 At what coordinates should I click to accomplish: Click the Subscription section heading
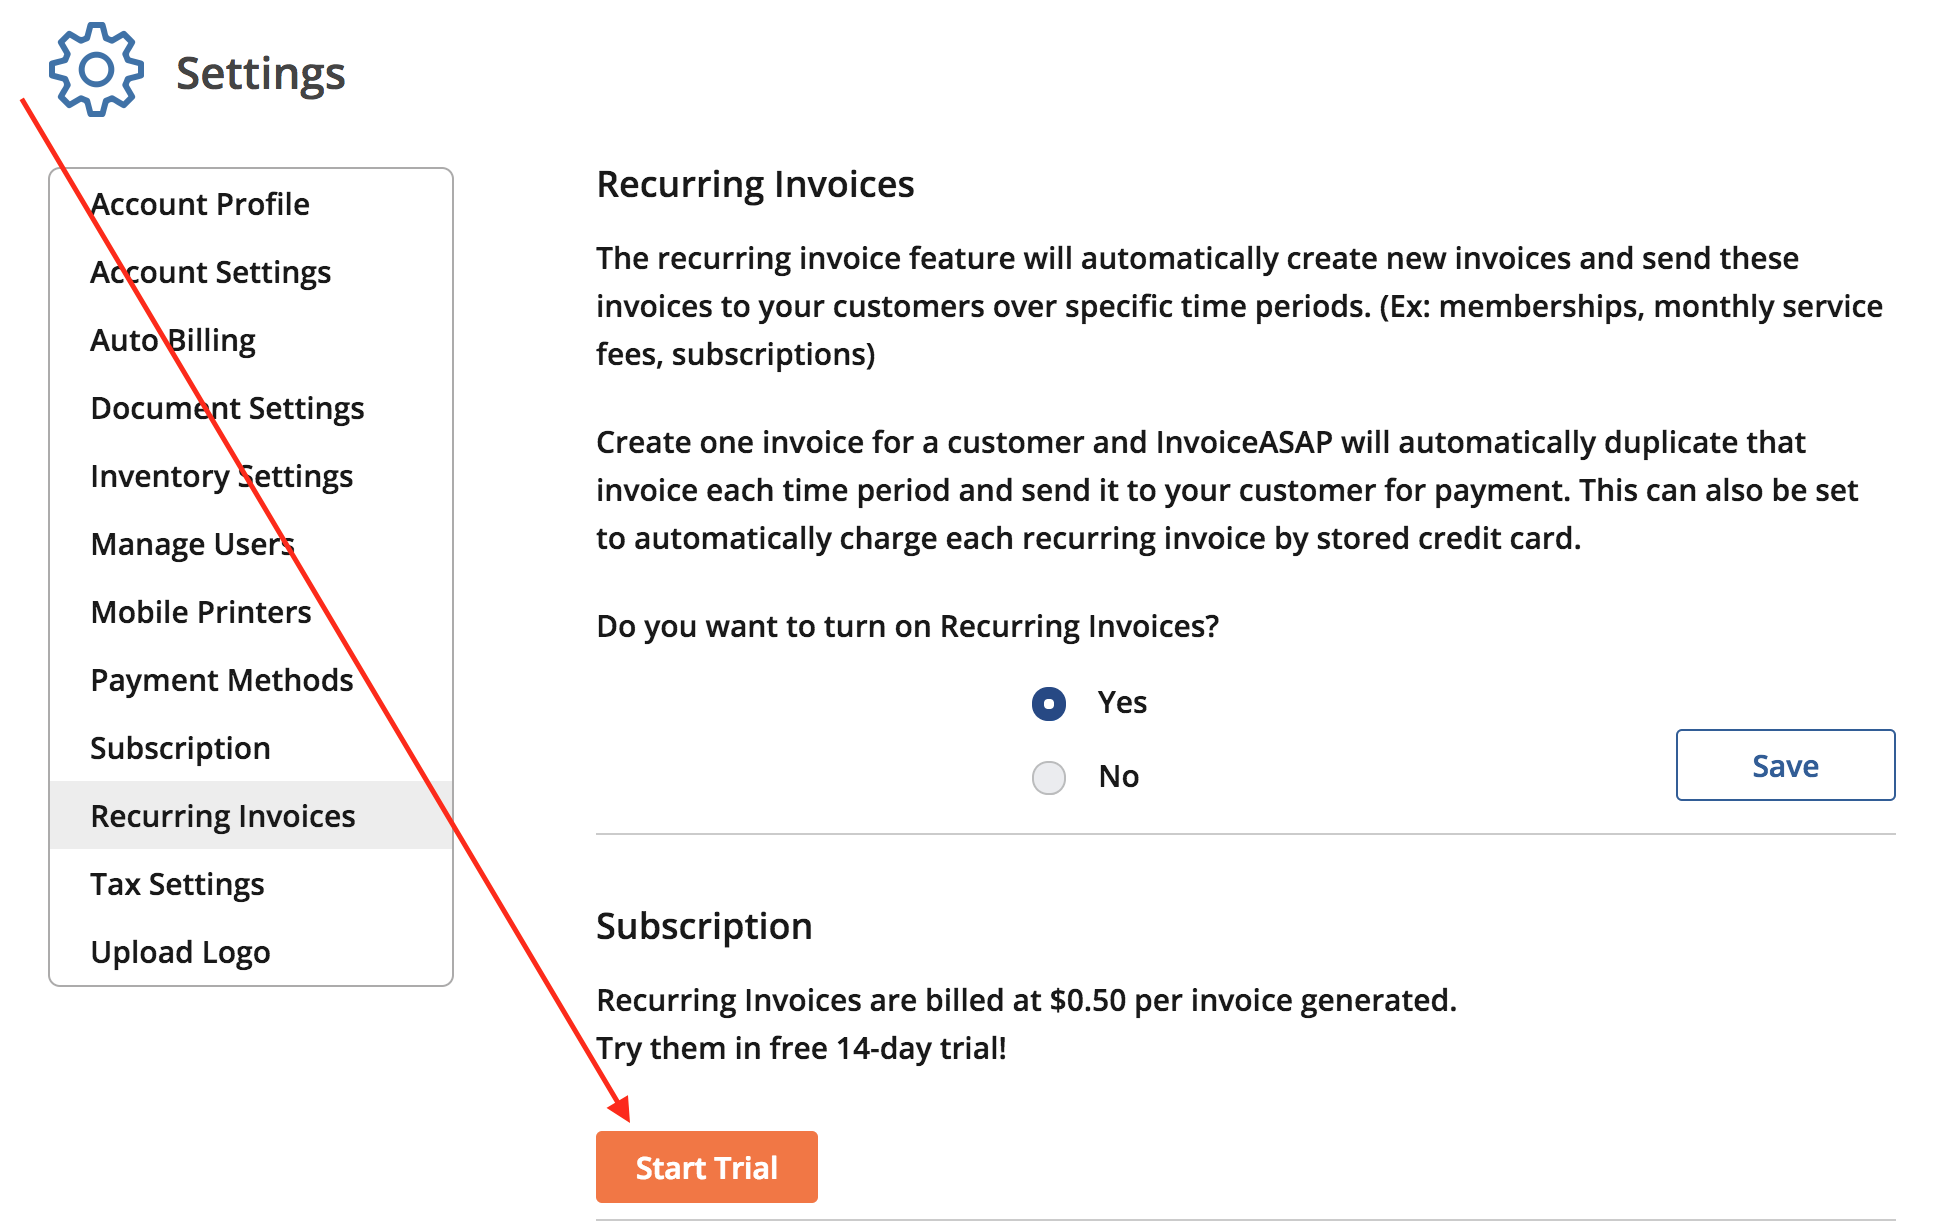tap(703, 925)
